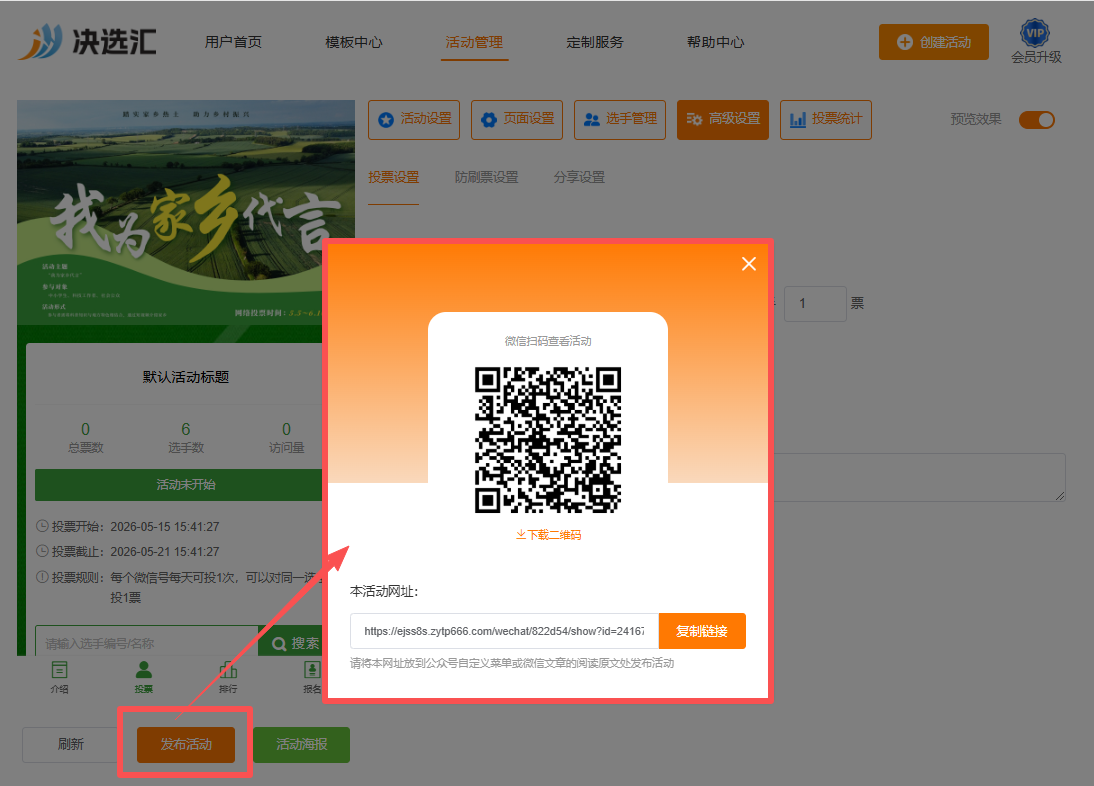Click the contestant search input field
The image size is (1094, 786).
147,642
